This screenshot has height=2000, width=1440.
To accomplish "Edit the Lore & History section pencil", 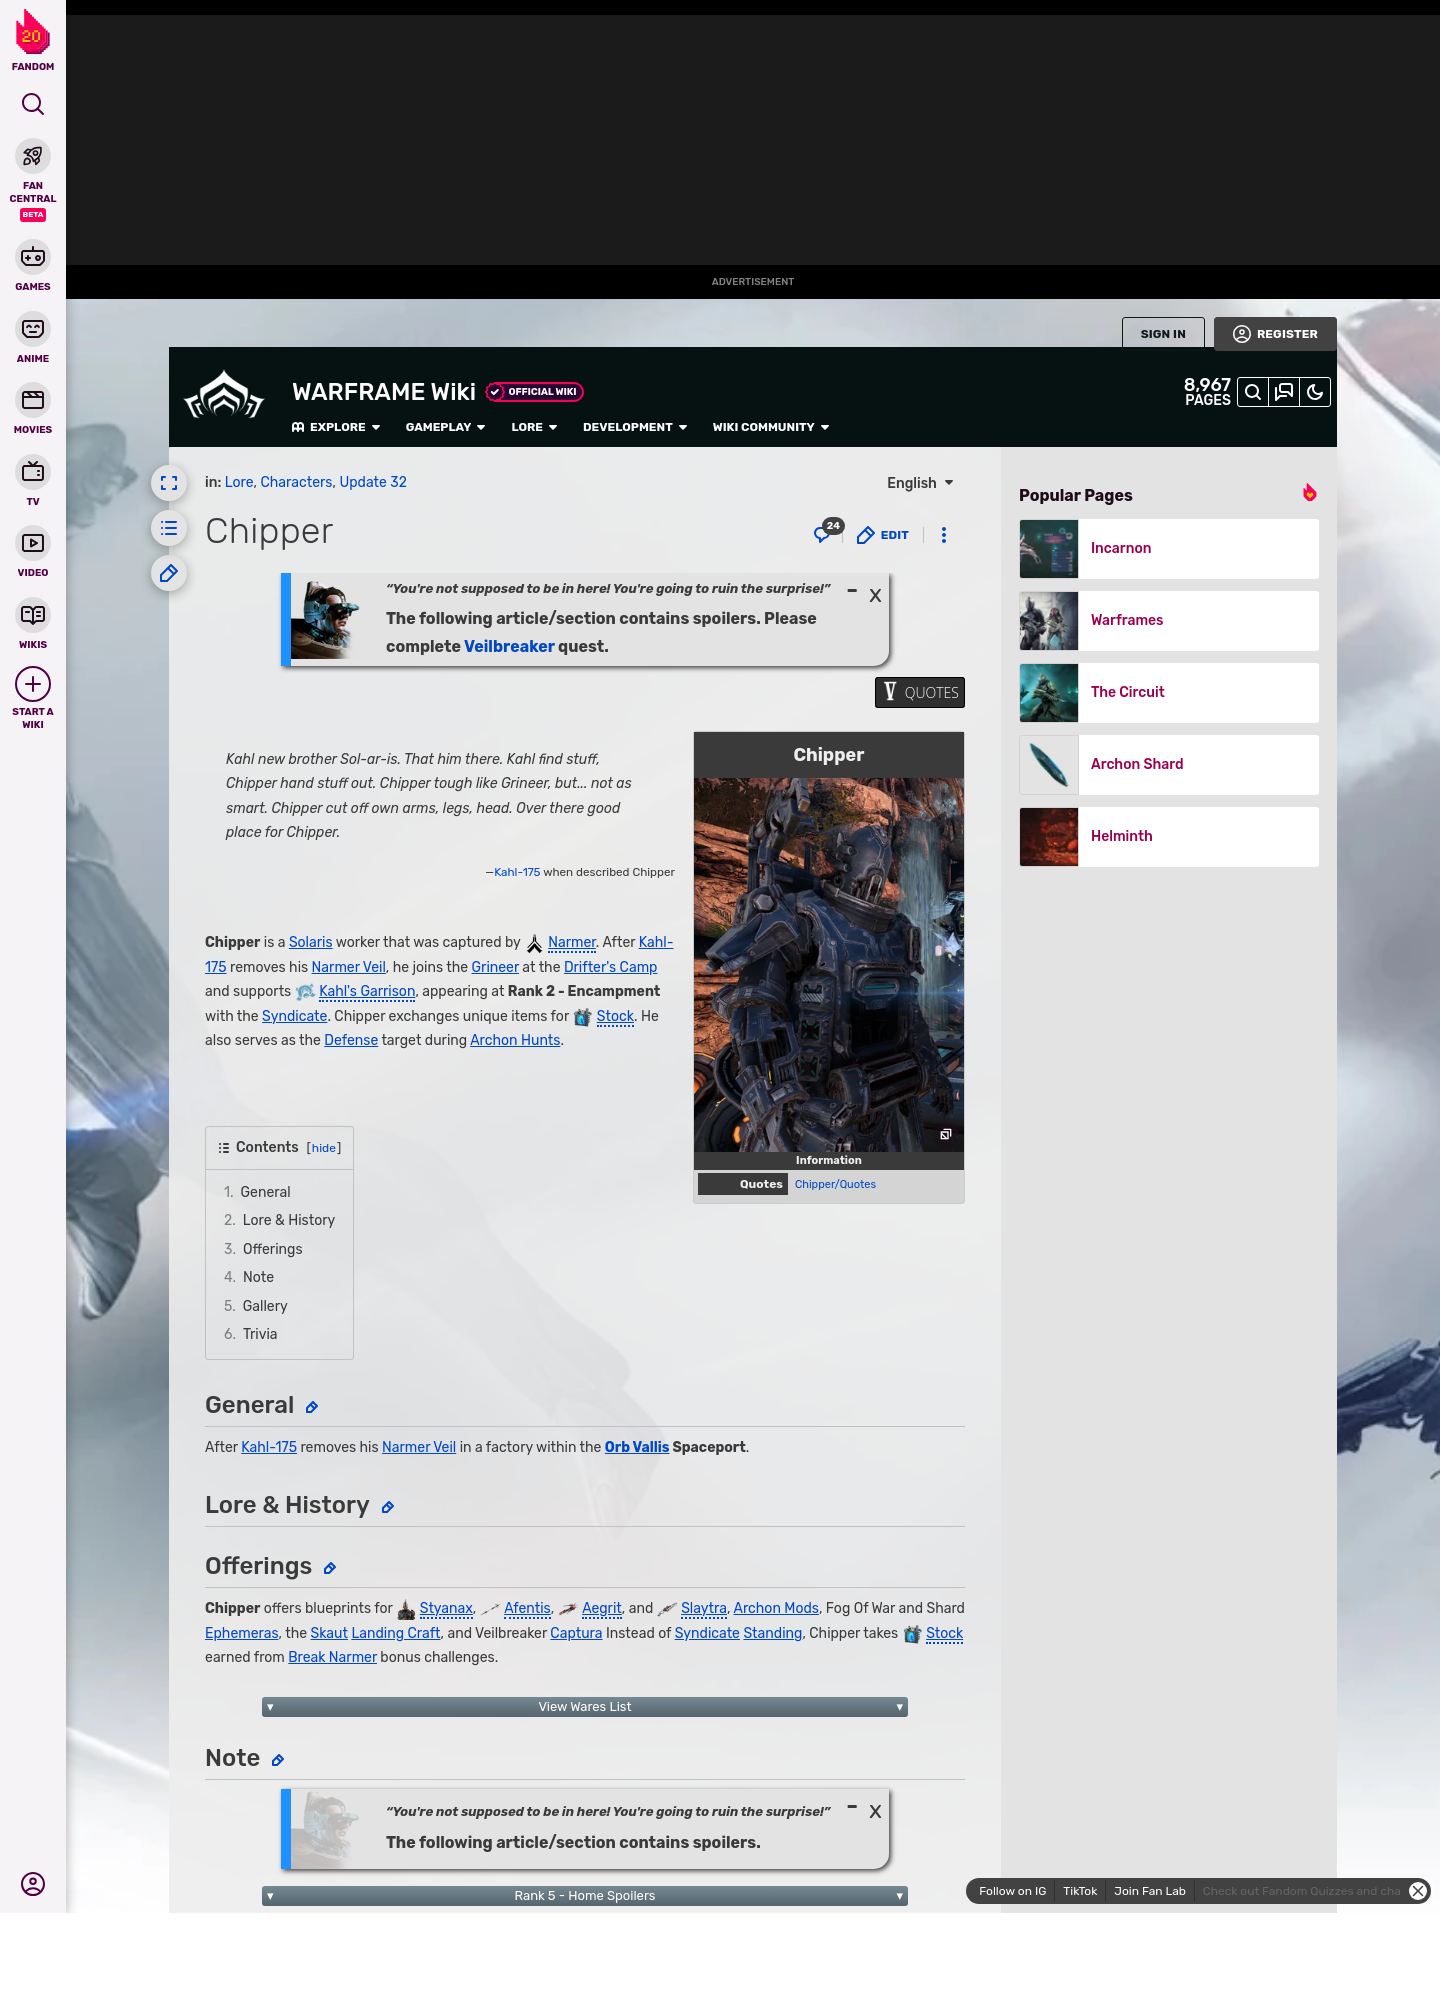I will point(388,1507).
